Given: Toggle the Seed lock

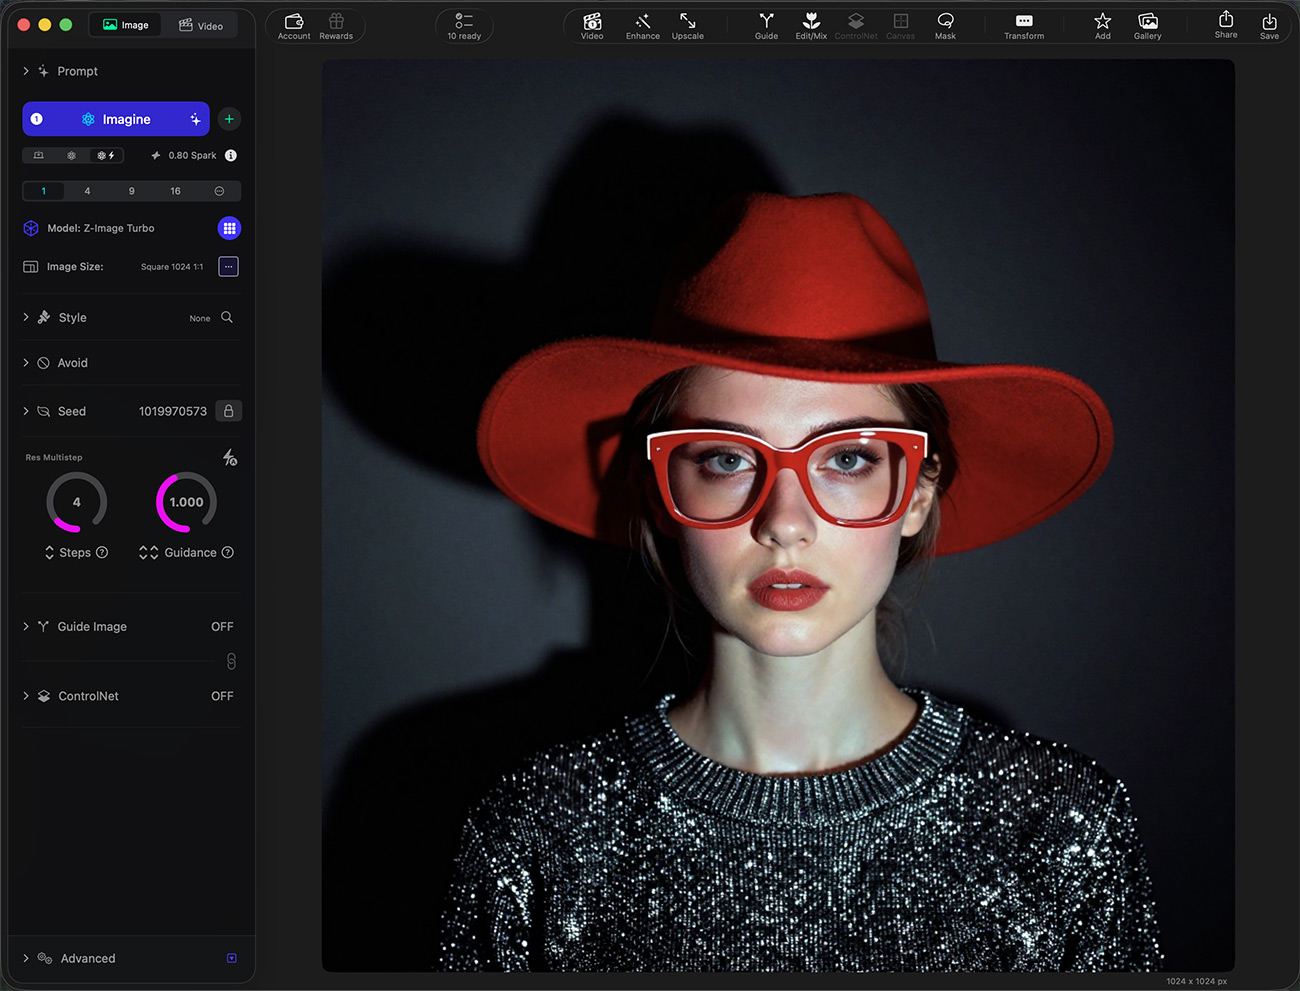Looking at the screenshot, I should click(x=229, y=411).
